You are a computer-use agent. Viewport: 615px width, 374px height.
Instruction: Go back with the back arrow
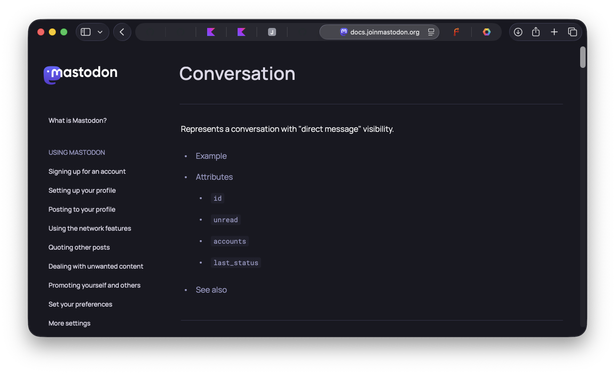122,32
